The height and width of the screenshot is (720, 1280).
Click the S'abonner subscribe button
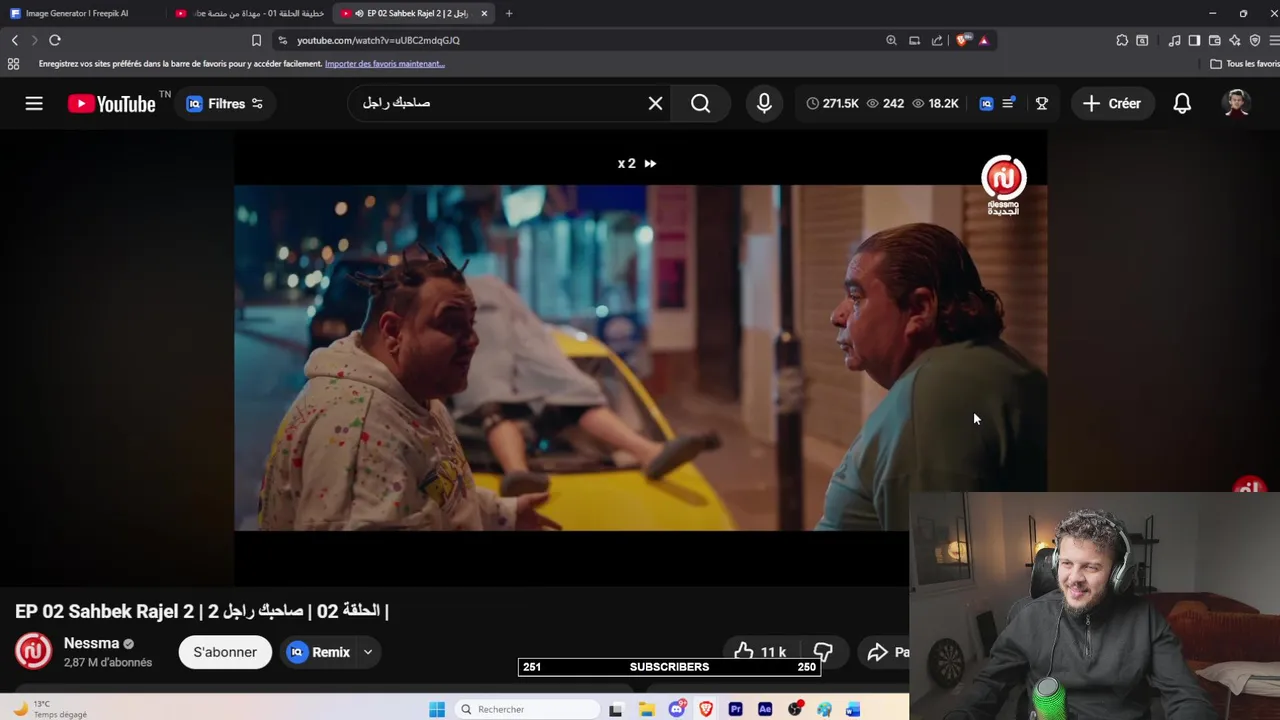click(x=225, y=652)
